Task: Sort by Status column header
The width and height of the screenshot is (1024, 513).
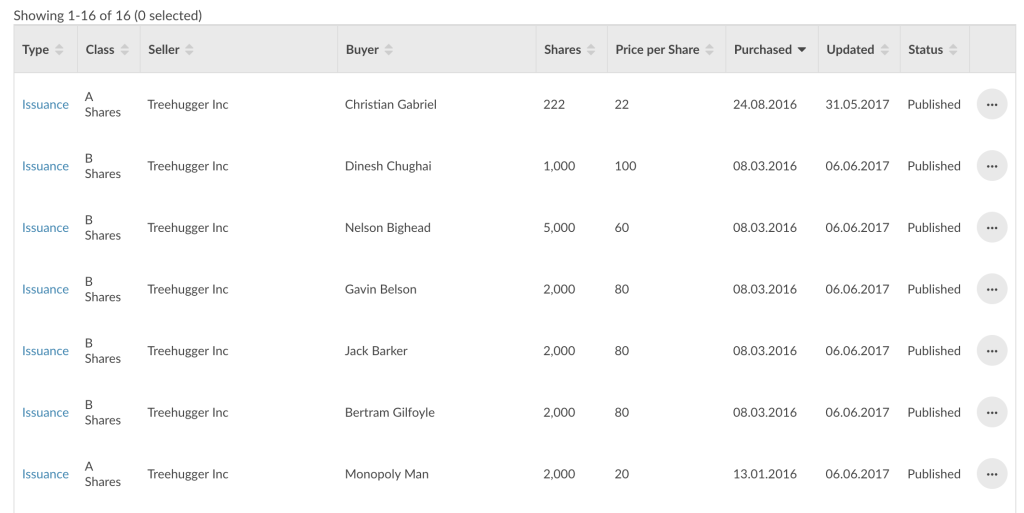Action: (x=933, y=50)
